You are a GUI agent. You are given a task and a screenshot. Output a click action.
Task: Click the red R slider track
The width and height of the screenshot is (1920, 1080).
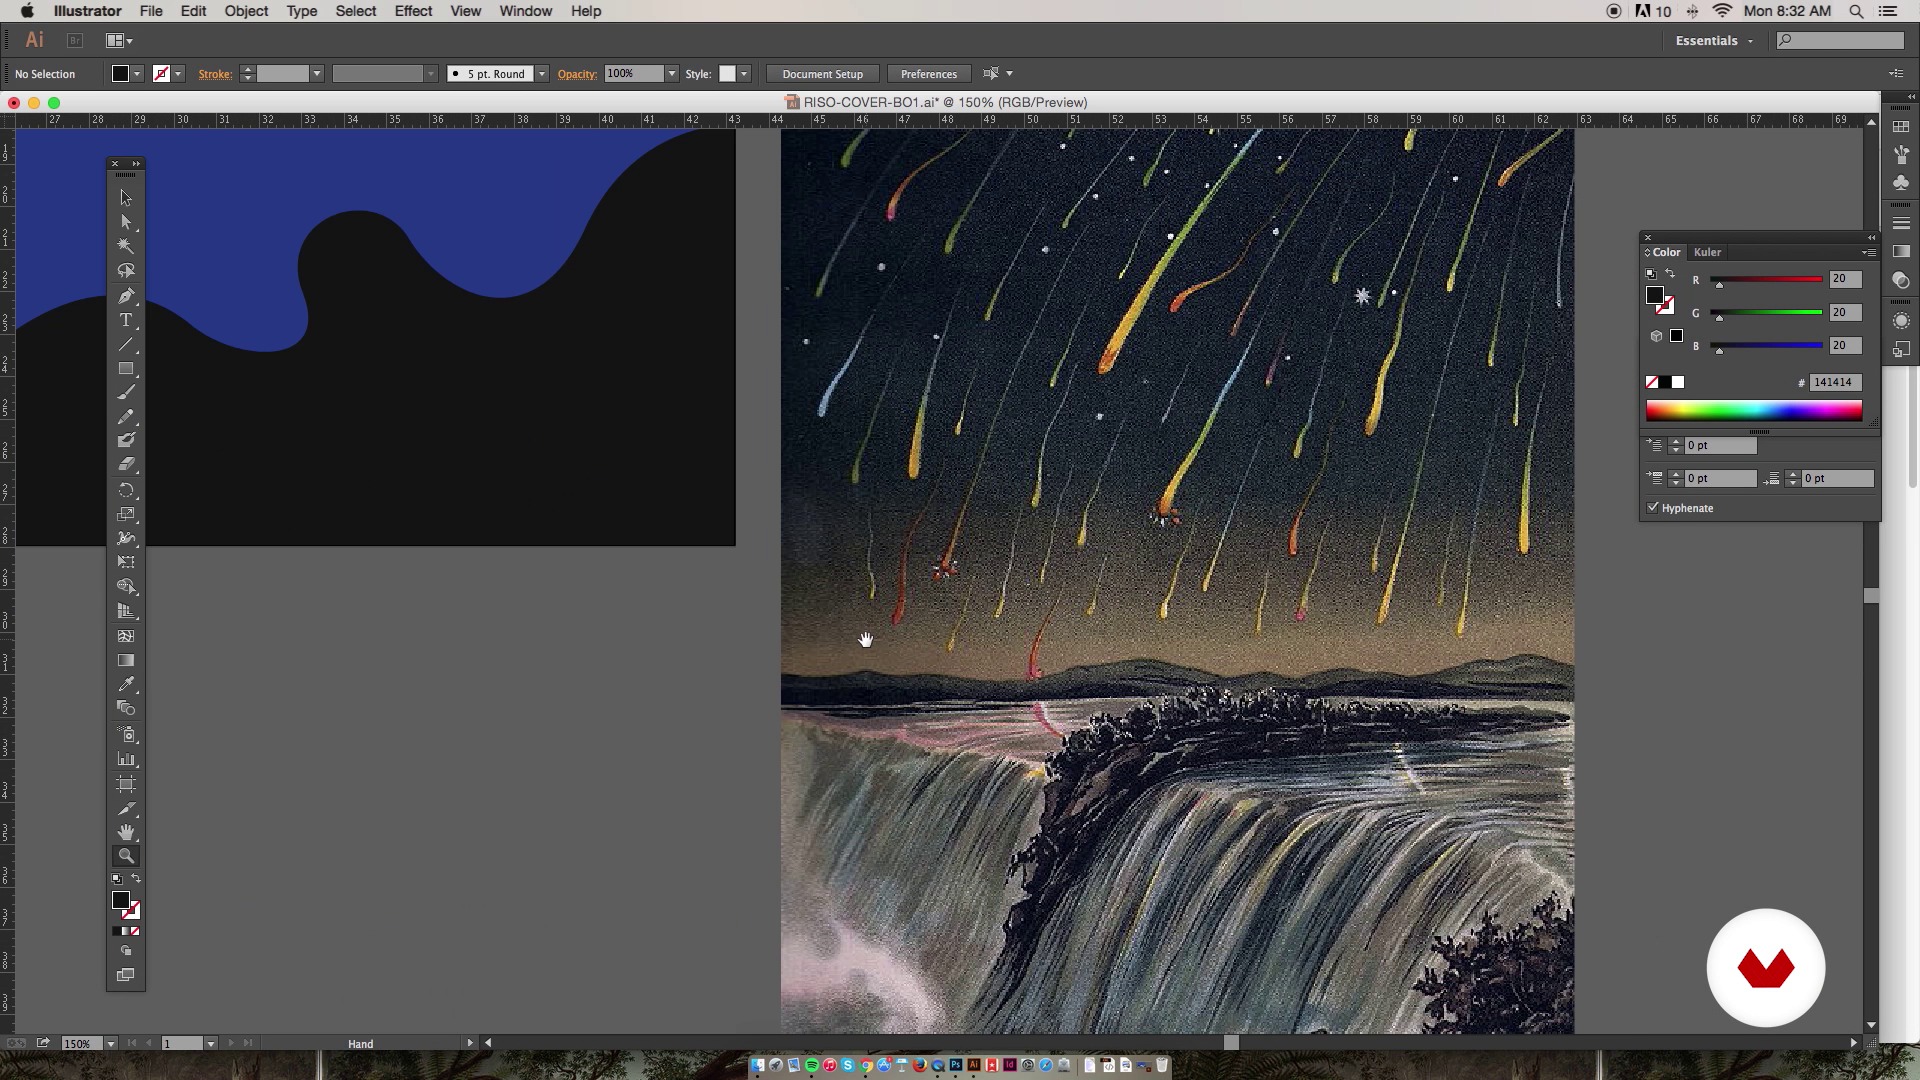(1766, 280)
